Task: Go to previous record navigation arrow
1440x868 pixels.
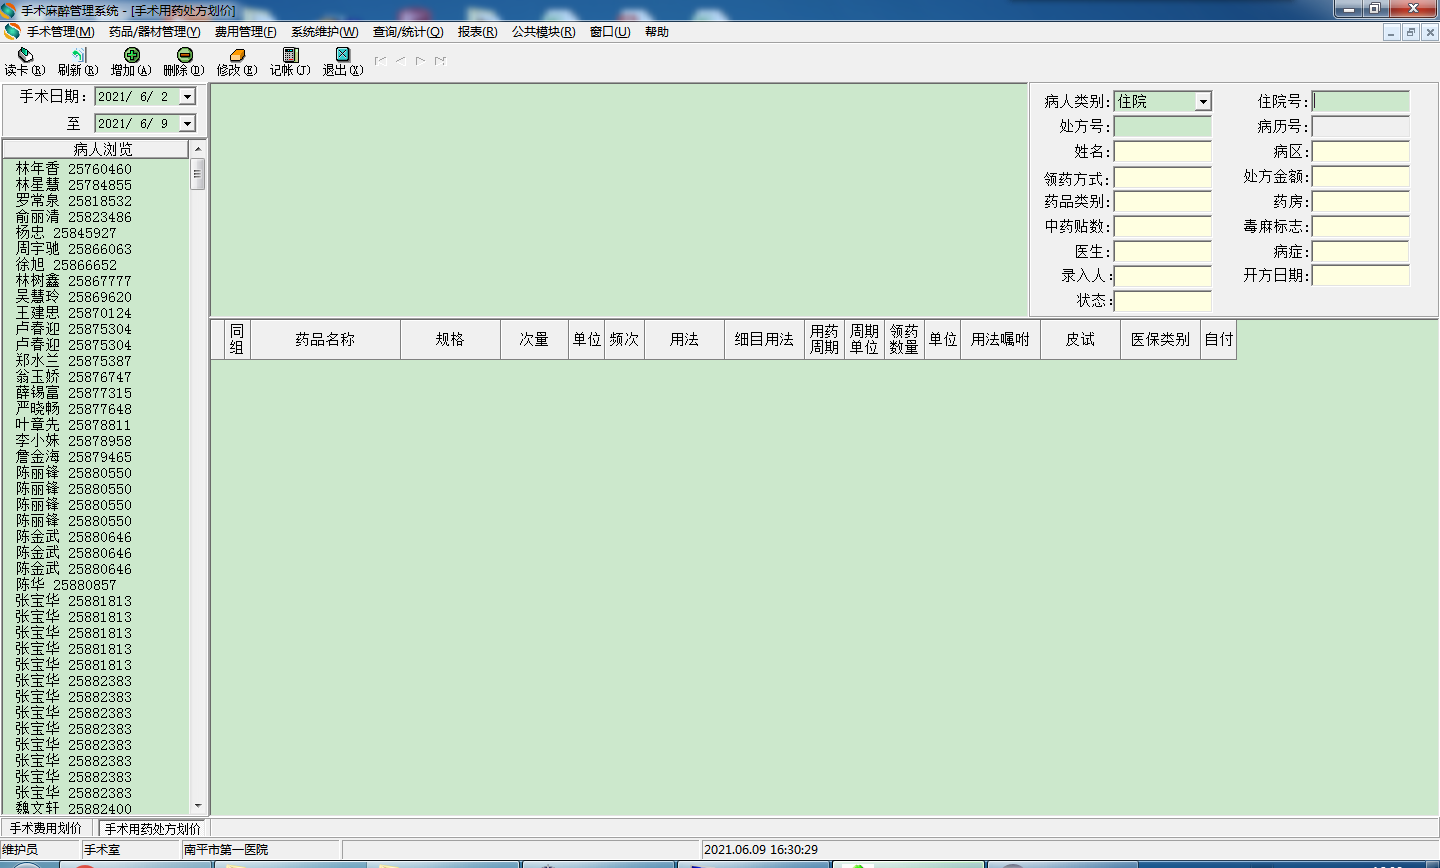Action: [400, 61]
